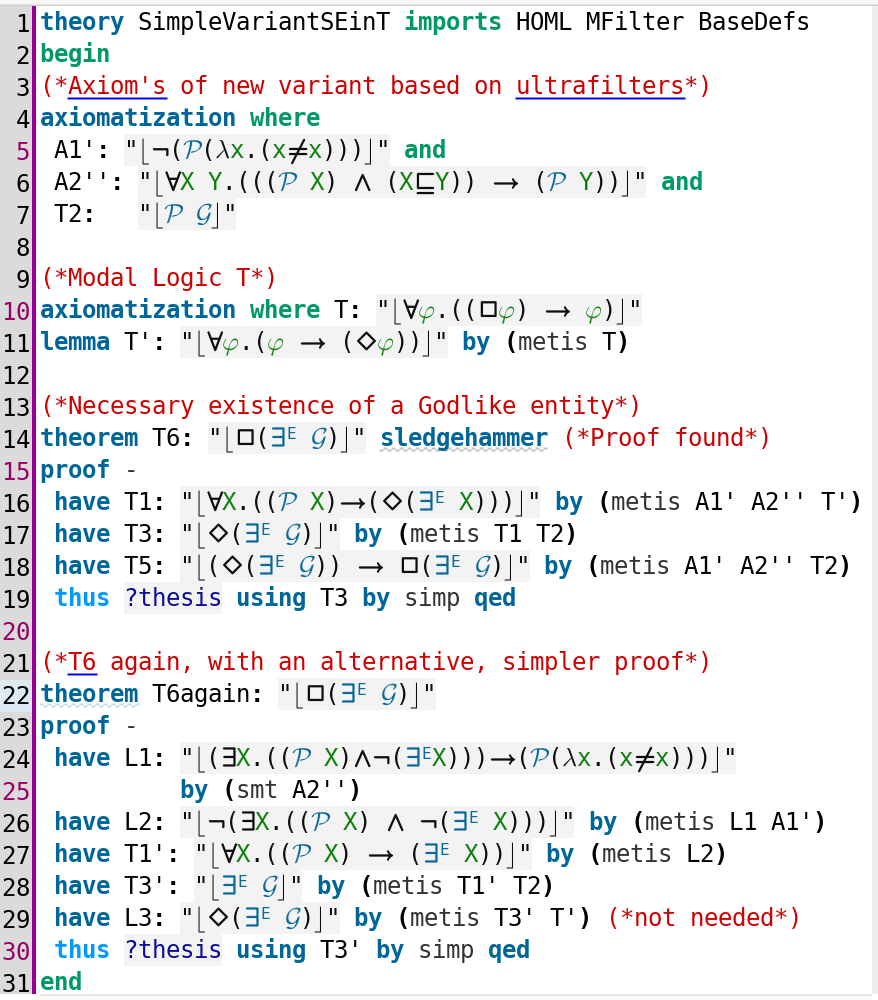Click the 'end' keyword on line 31
This screenshot has height=1000, width=878.
click(x=61, y=982)
